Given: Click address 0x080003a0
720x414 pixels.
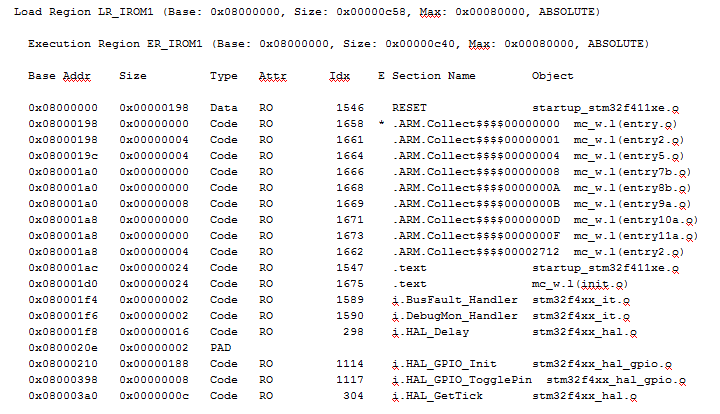Looking at the screenshot, I should click(x=63, y=396).
